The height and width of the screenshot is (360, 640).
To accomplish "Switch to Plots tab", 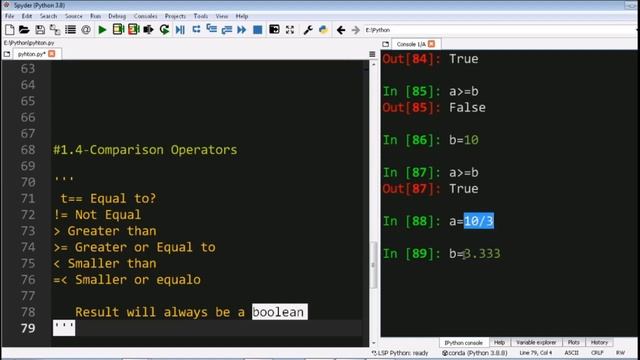I will click(573, 342).
